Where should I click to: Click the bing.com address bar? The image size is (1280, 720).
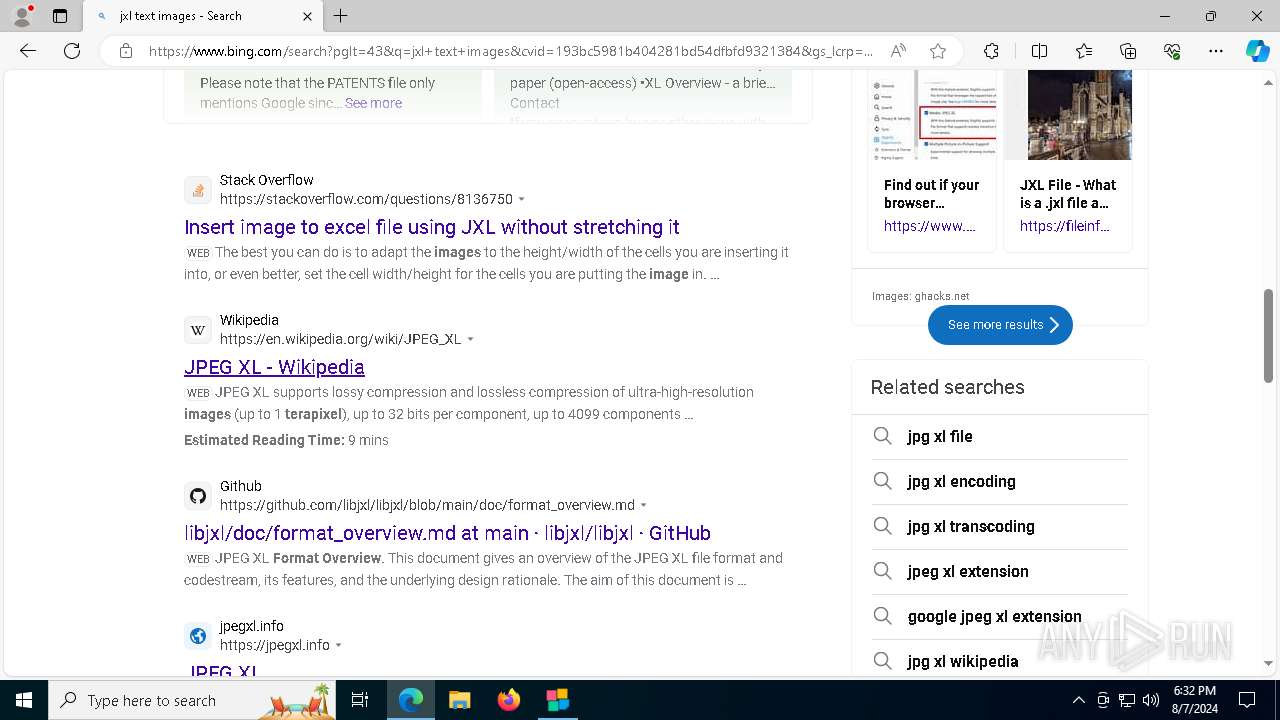tap(510, 51)
